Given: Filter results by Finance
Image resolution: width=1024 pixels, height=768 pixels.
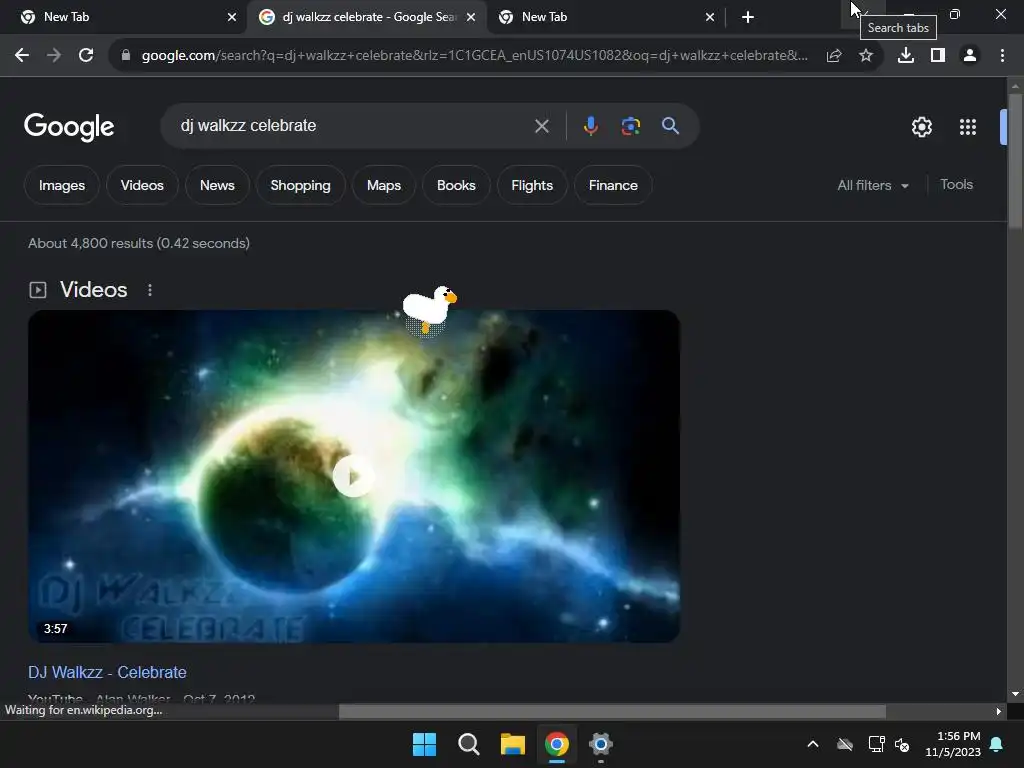Looking at the screenshot, I should 613,185.
